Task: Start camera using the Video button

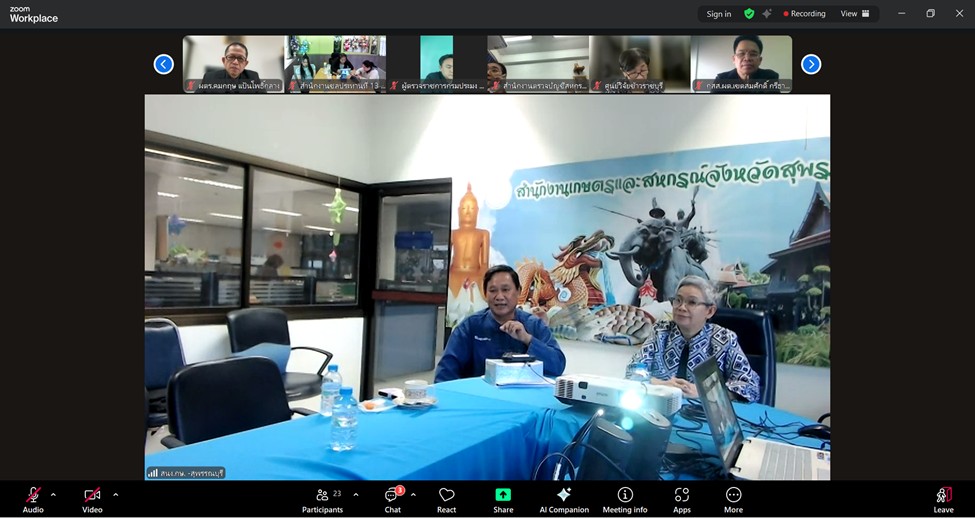Action: pyautogui.click(x=92, y=496)
